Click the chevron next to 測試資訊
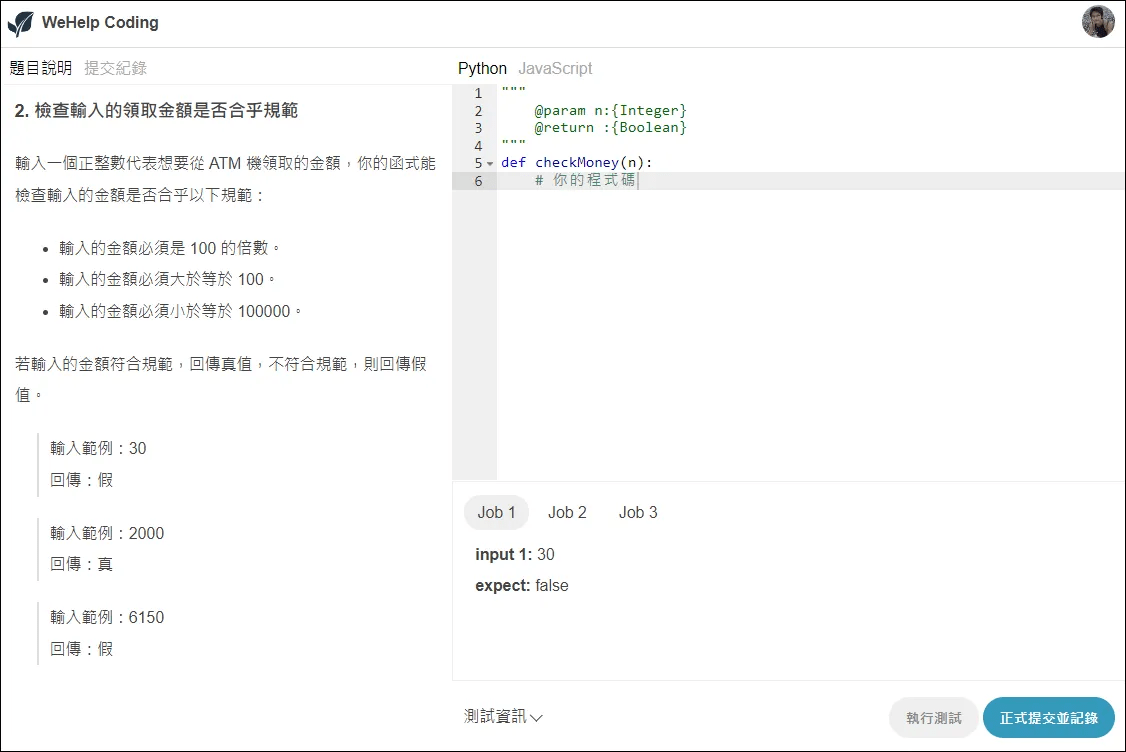This screenshot has height=752, width=1126. [x=535, y=717]
